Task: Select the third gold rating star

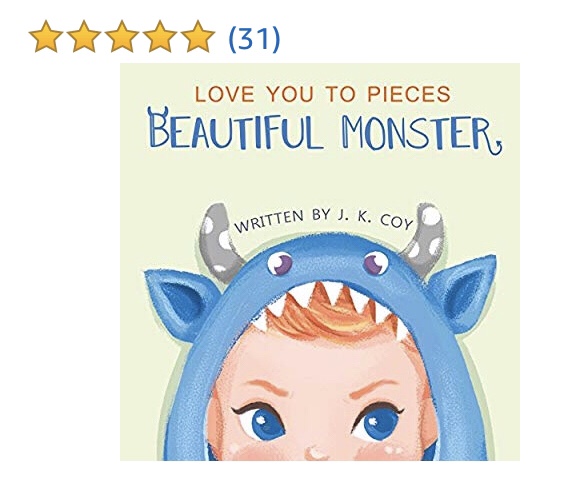Action: click(122, 36)
